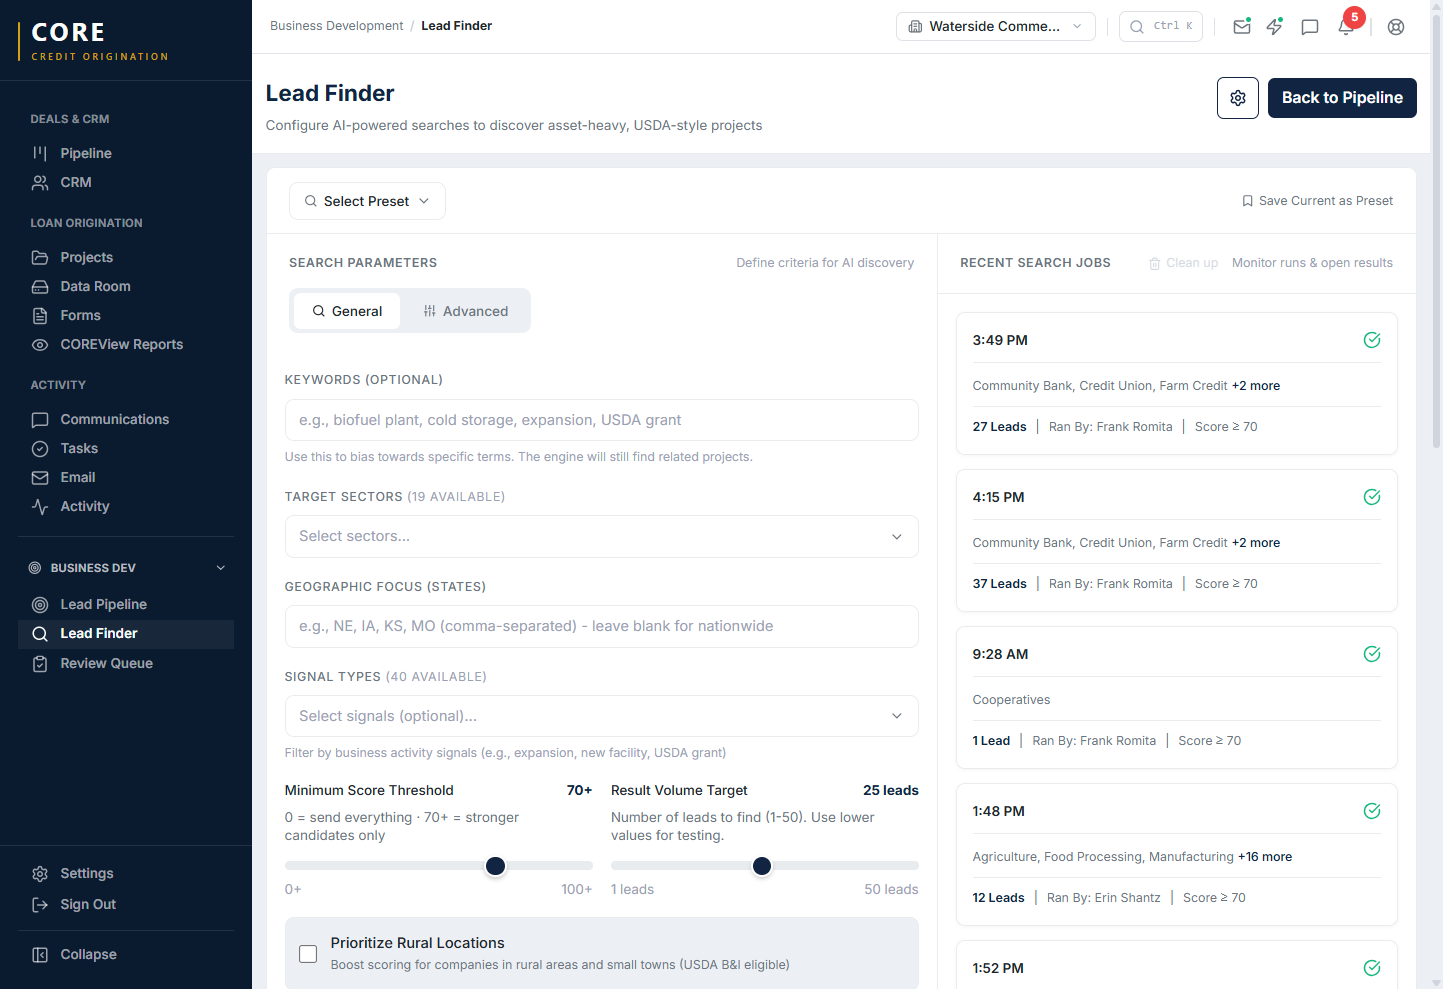Click the Back to Pipeline button
The height and width of the screenshot is (989, 1443).
[1342, 98]
